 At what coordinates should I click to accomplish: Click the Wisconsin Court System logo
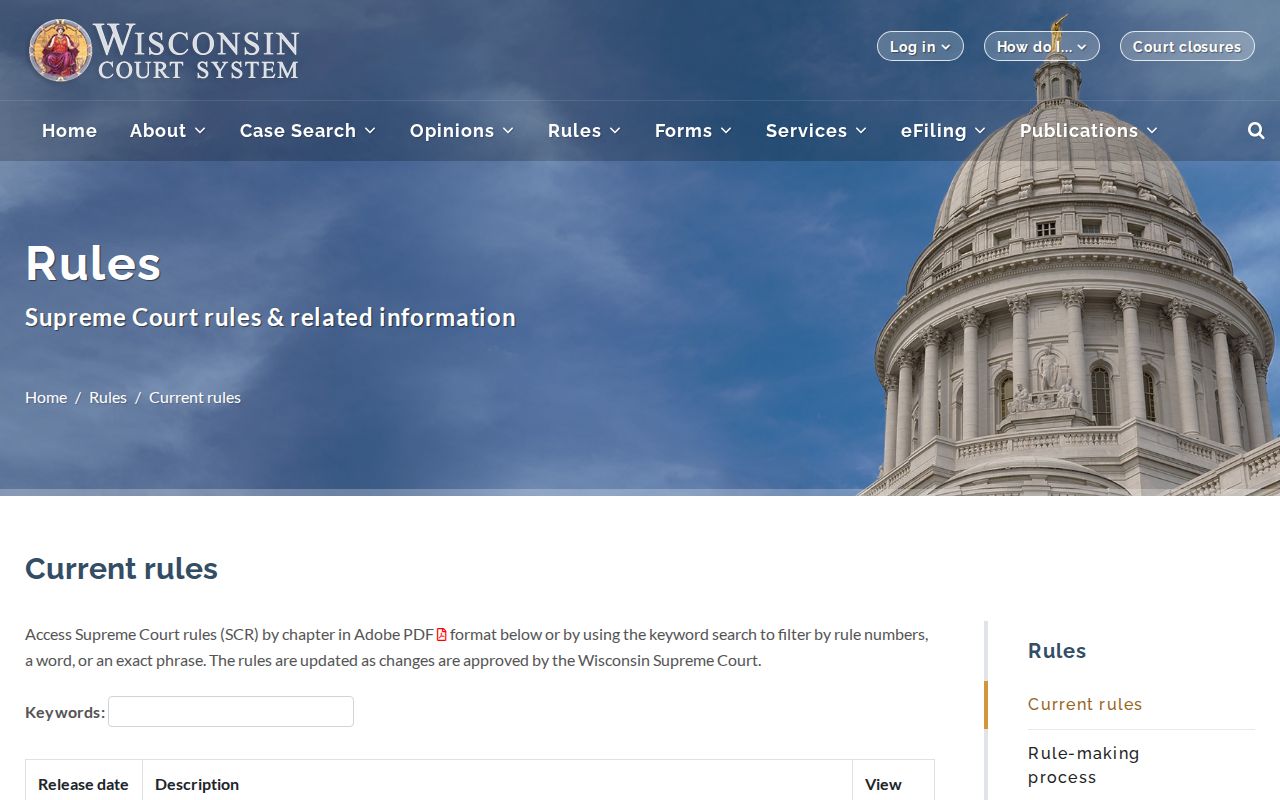click(164, 50)
